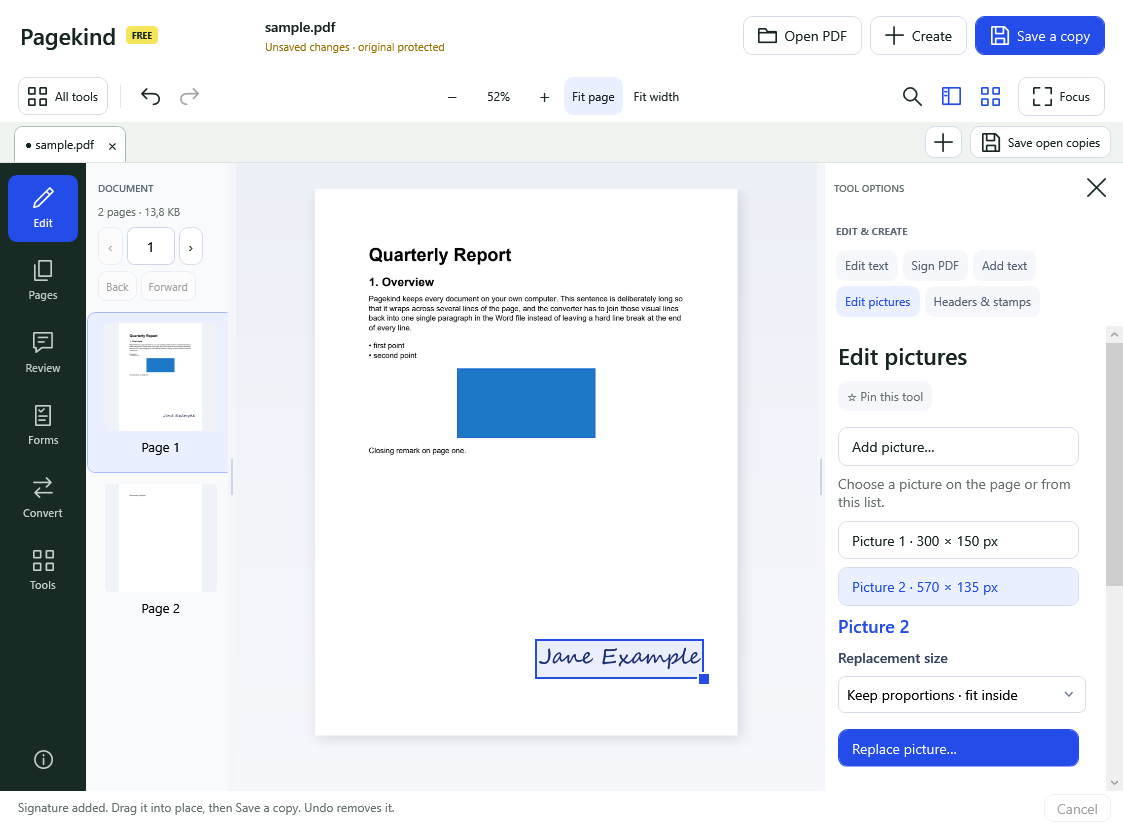Undo the last change
1123x825 pixels.
[150, 97]
